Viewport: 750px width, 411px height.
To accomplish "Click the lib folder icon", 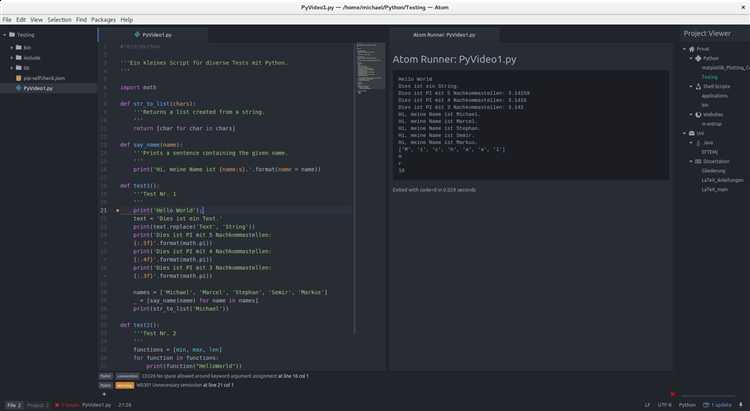I will point(19,68).
